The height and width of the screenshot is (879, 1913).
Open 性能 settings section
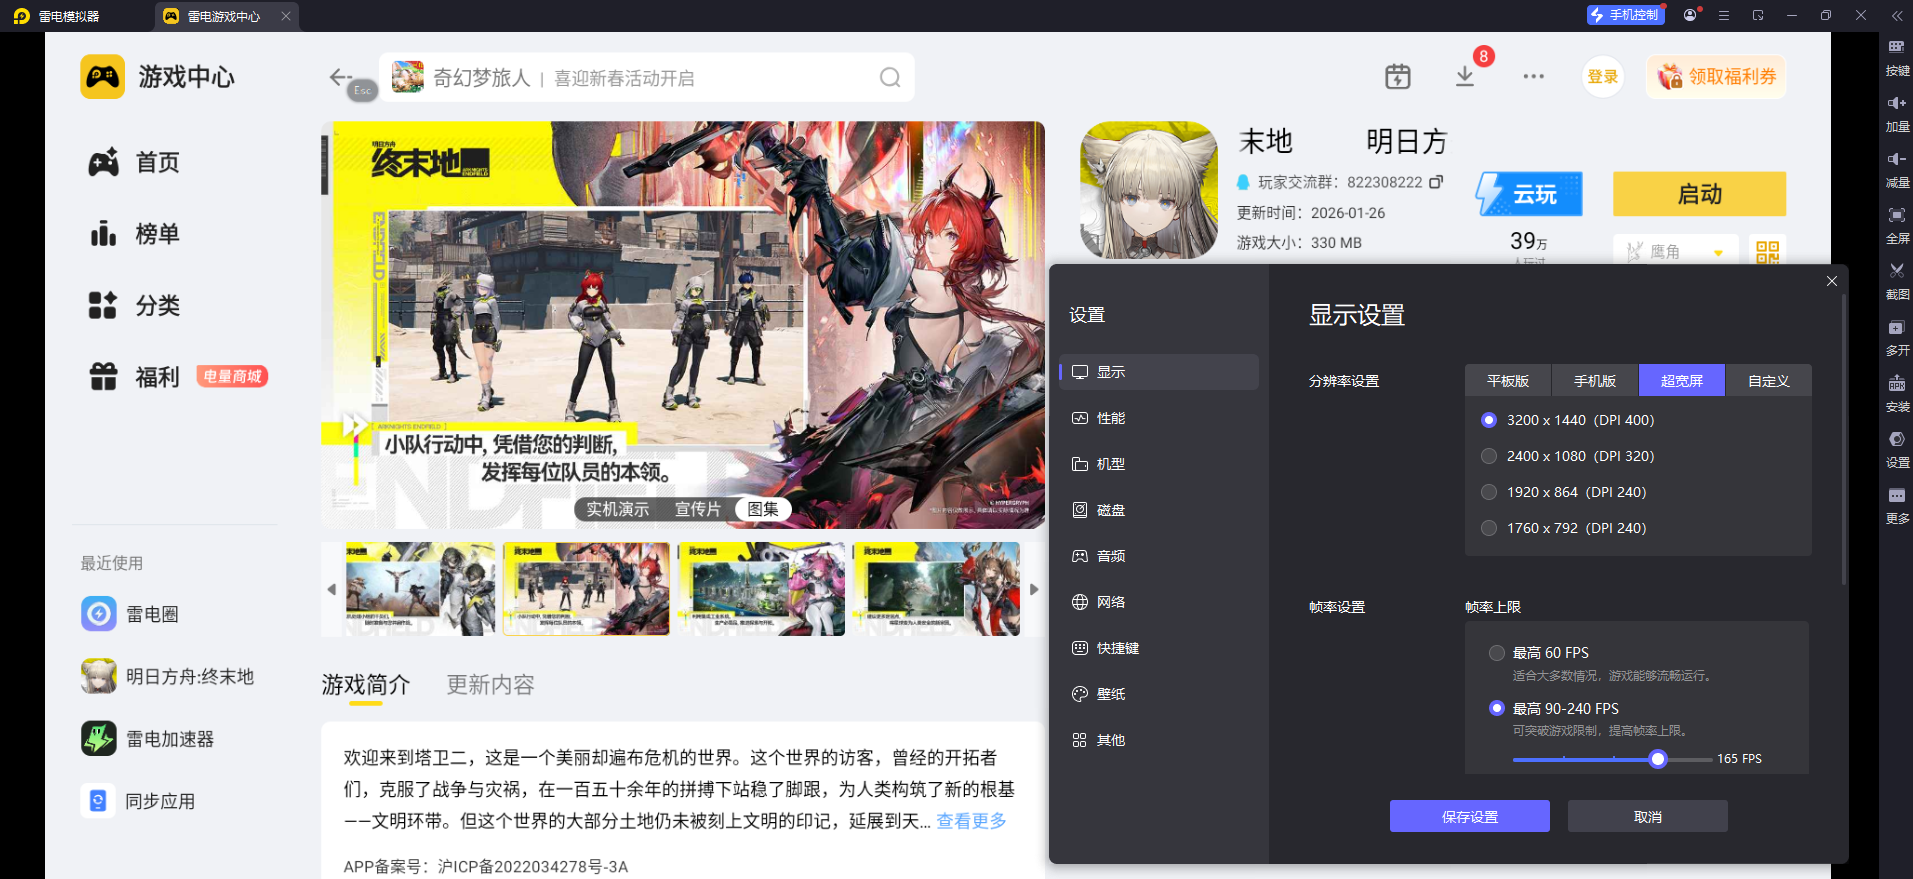pos(1159,418)
